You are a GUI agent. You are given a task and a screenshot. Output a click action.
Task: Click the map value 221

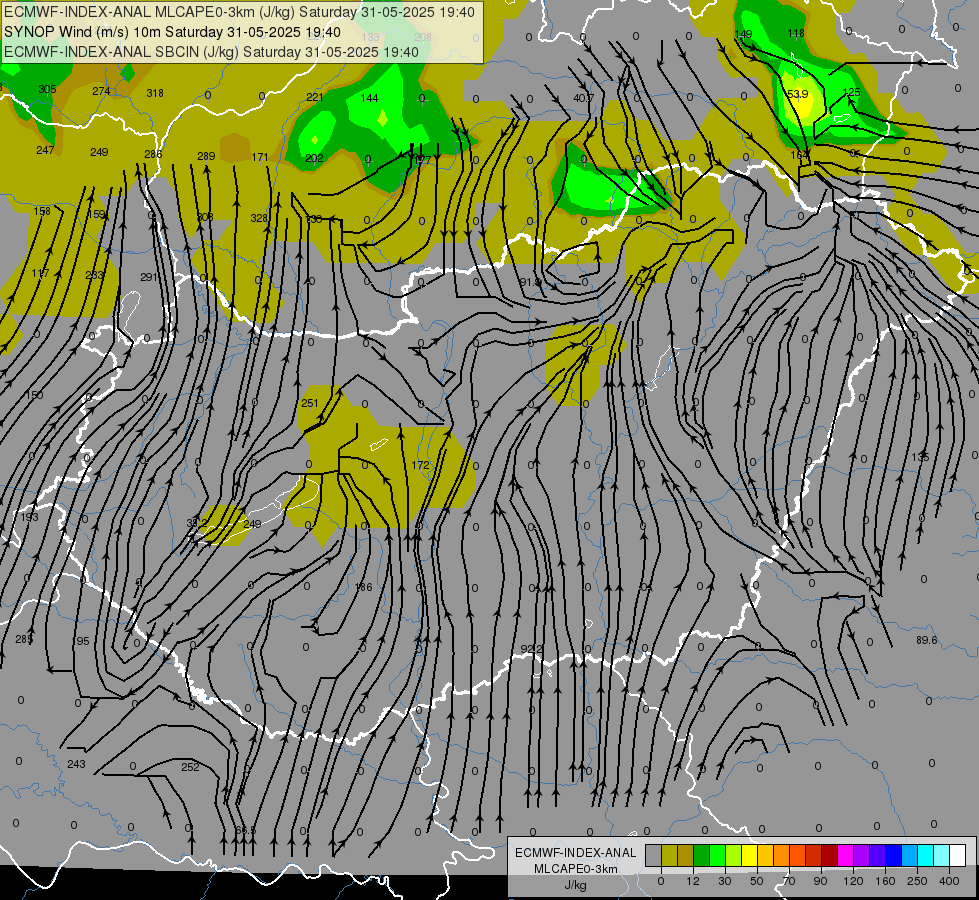pos(315,97)
